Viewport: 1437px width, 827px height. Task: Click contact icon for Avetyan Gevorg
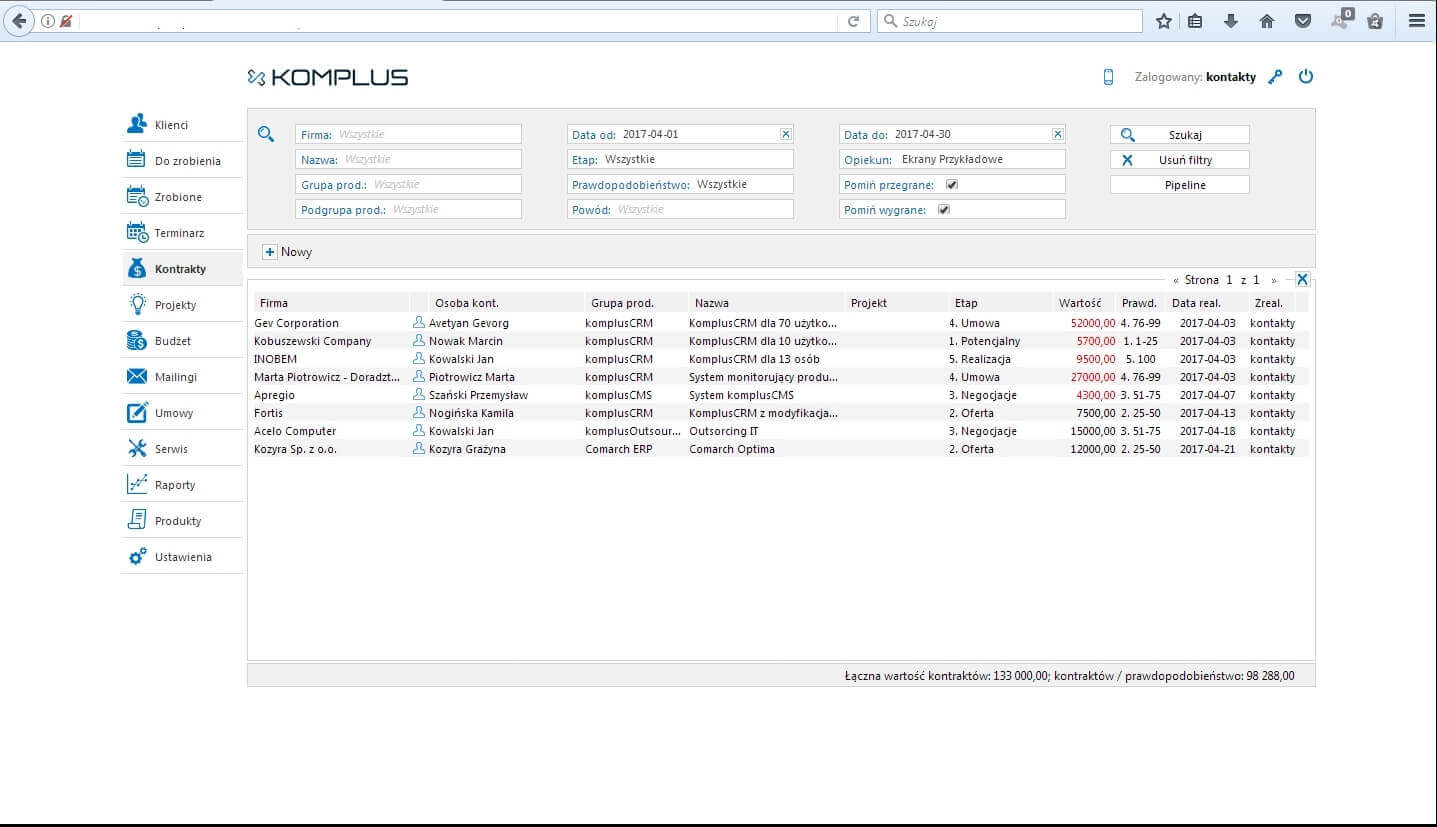pos(419,323)
